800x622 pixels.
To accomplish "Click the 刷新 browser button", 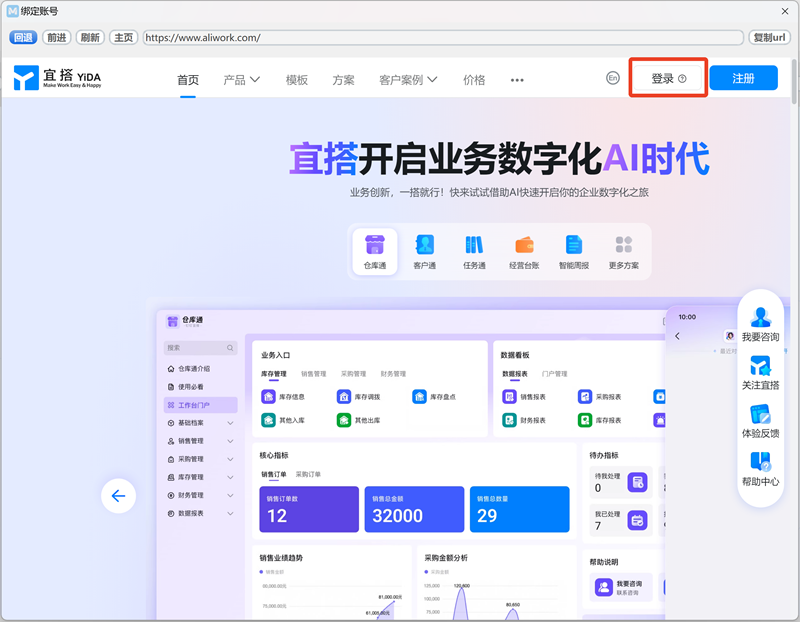I will point(90,37).
